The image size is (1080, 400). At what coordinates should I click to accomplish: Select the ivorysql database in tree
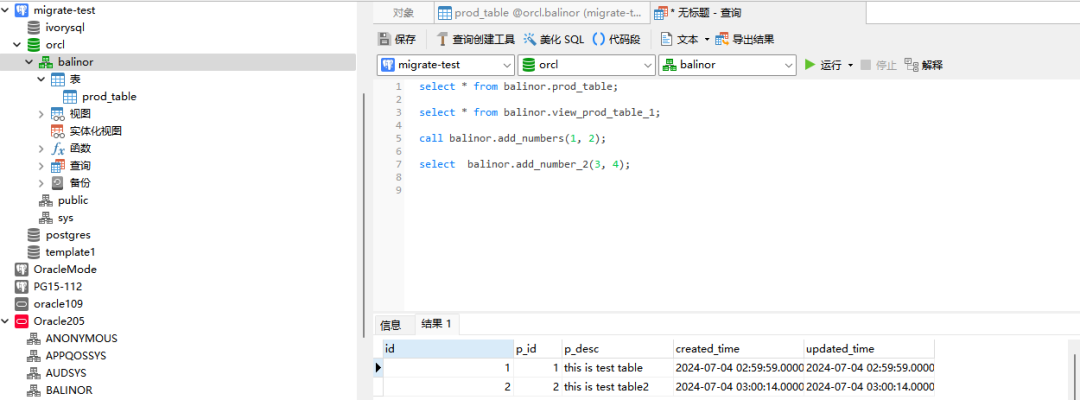(x=65, y=28)
